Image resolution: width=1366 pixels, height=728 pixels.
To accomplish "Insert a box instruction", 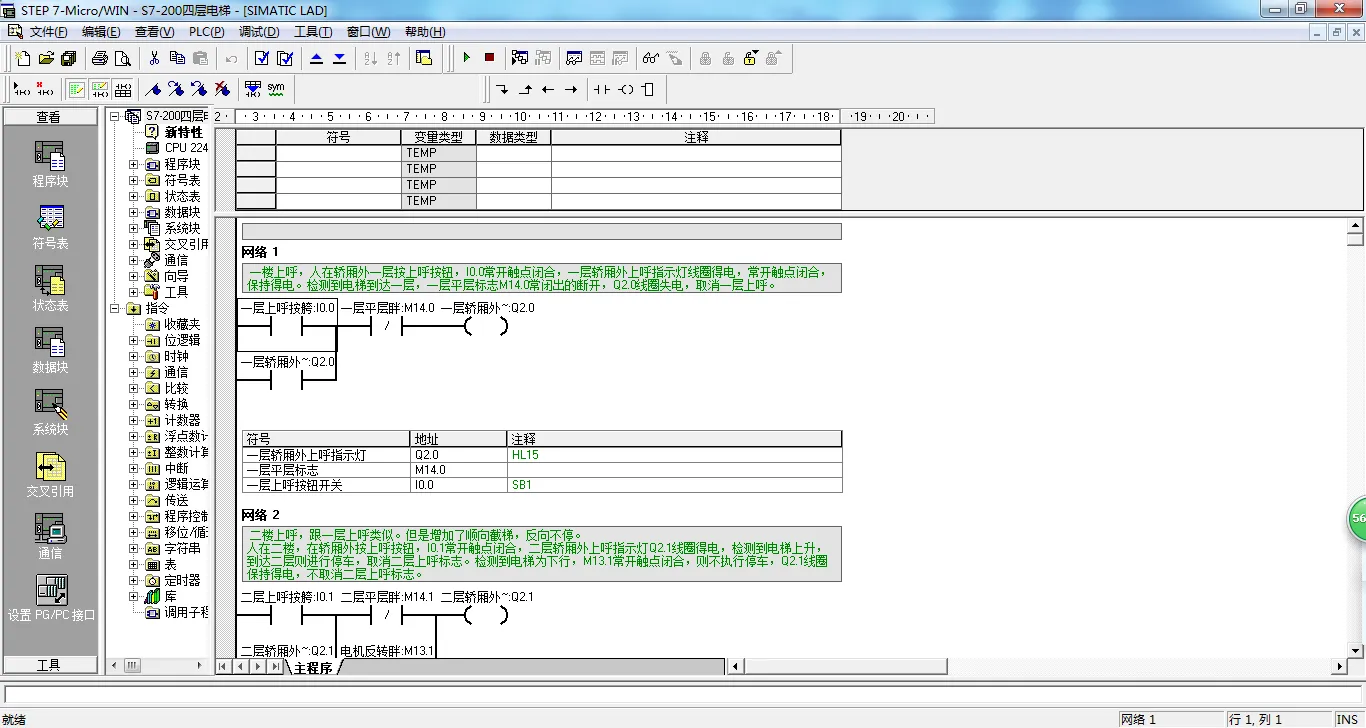I will (648, 89).
